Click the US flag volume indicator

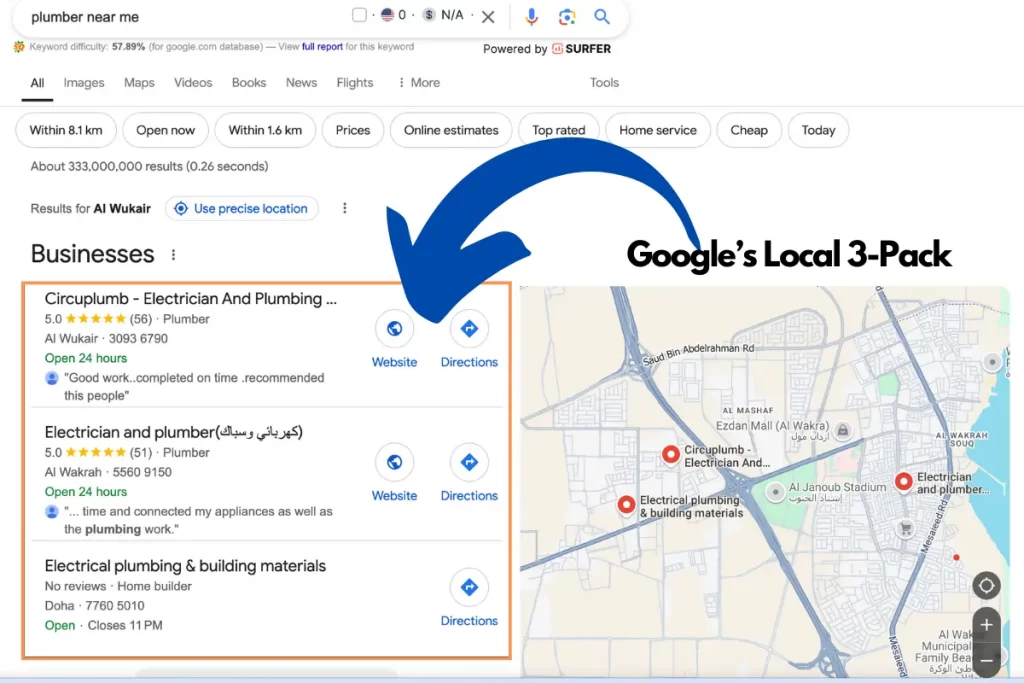coord(387,14)
